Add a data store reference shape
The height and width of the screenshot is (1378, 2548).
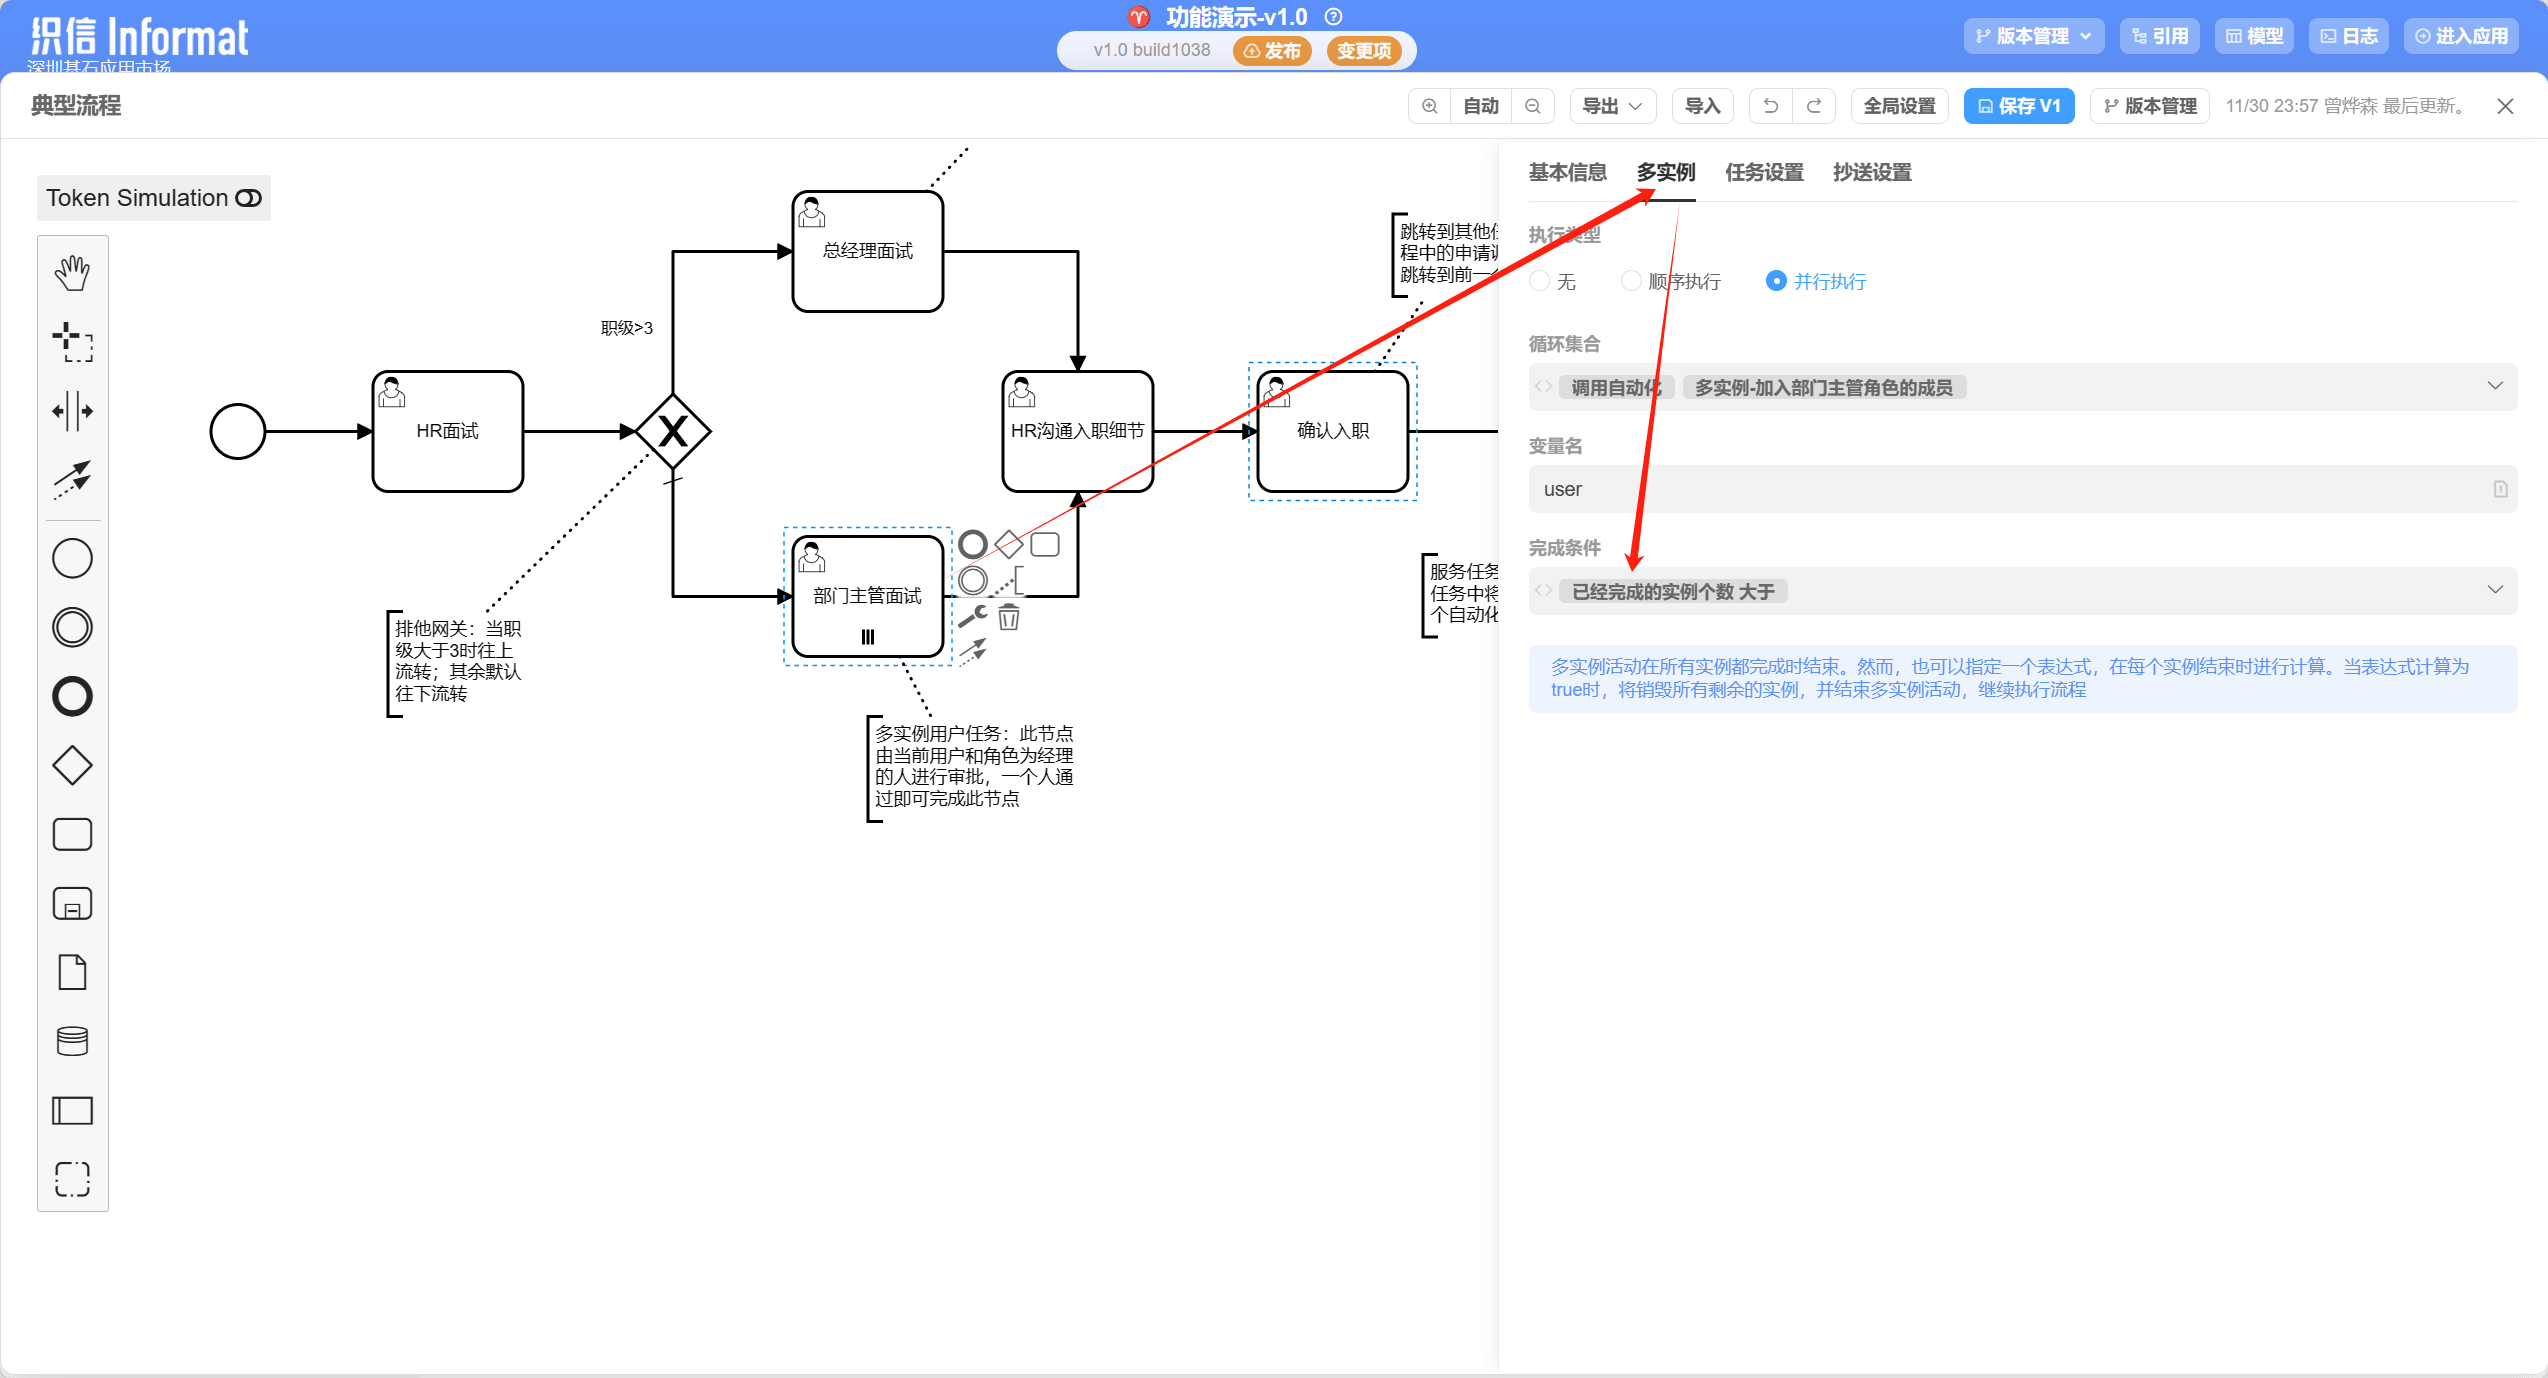click(x=72, y=1041)
